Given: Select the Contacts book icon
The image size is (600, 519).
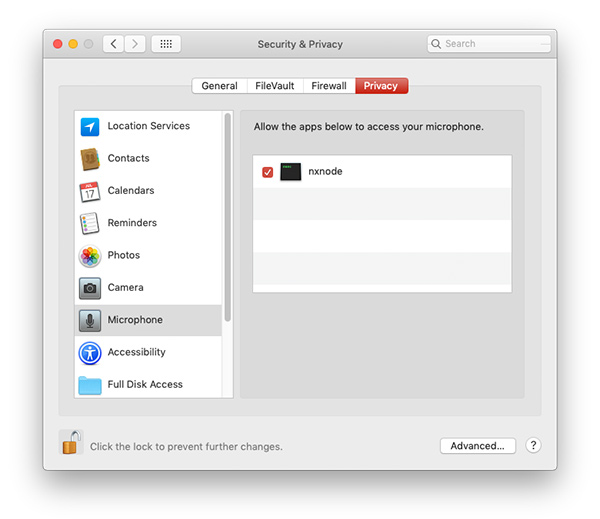Looking at the screenshot, I should coord(90,159).
